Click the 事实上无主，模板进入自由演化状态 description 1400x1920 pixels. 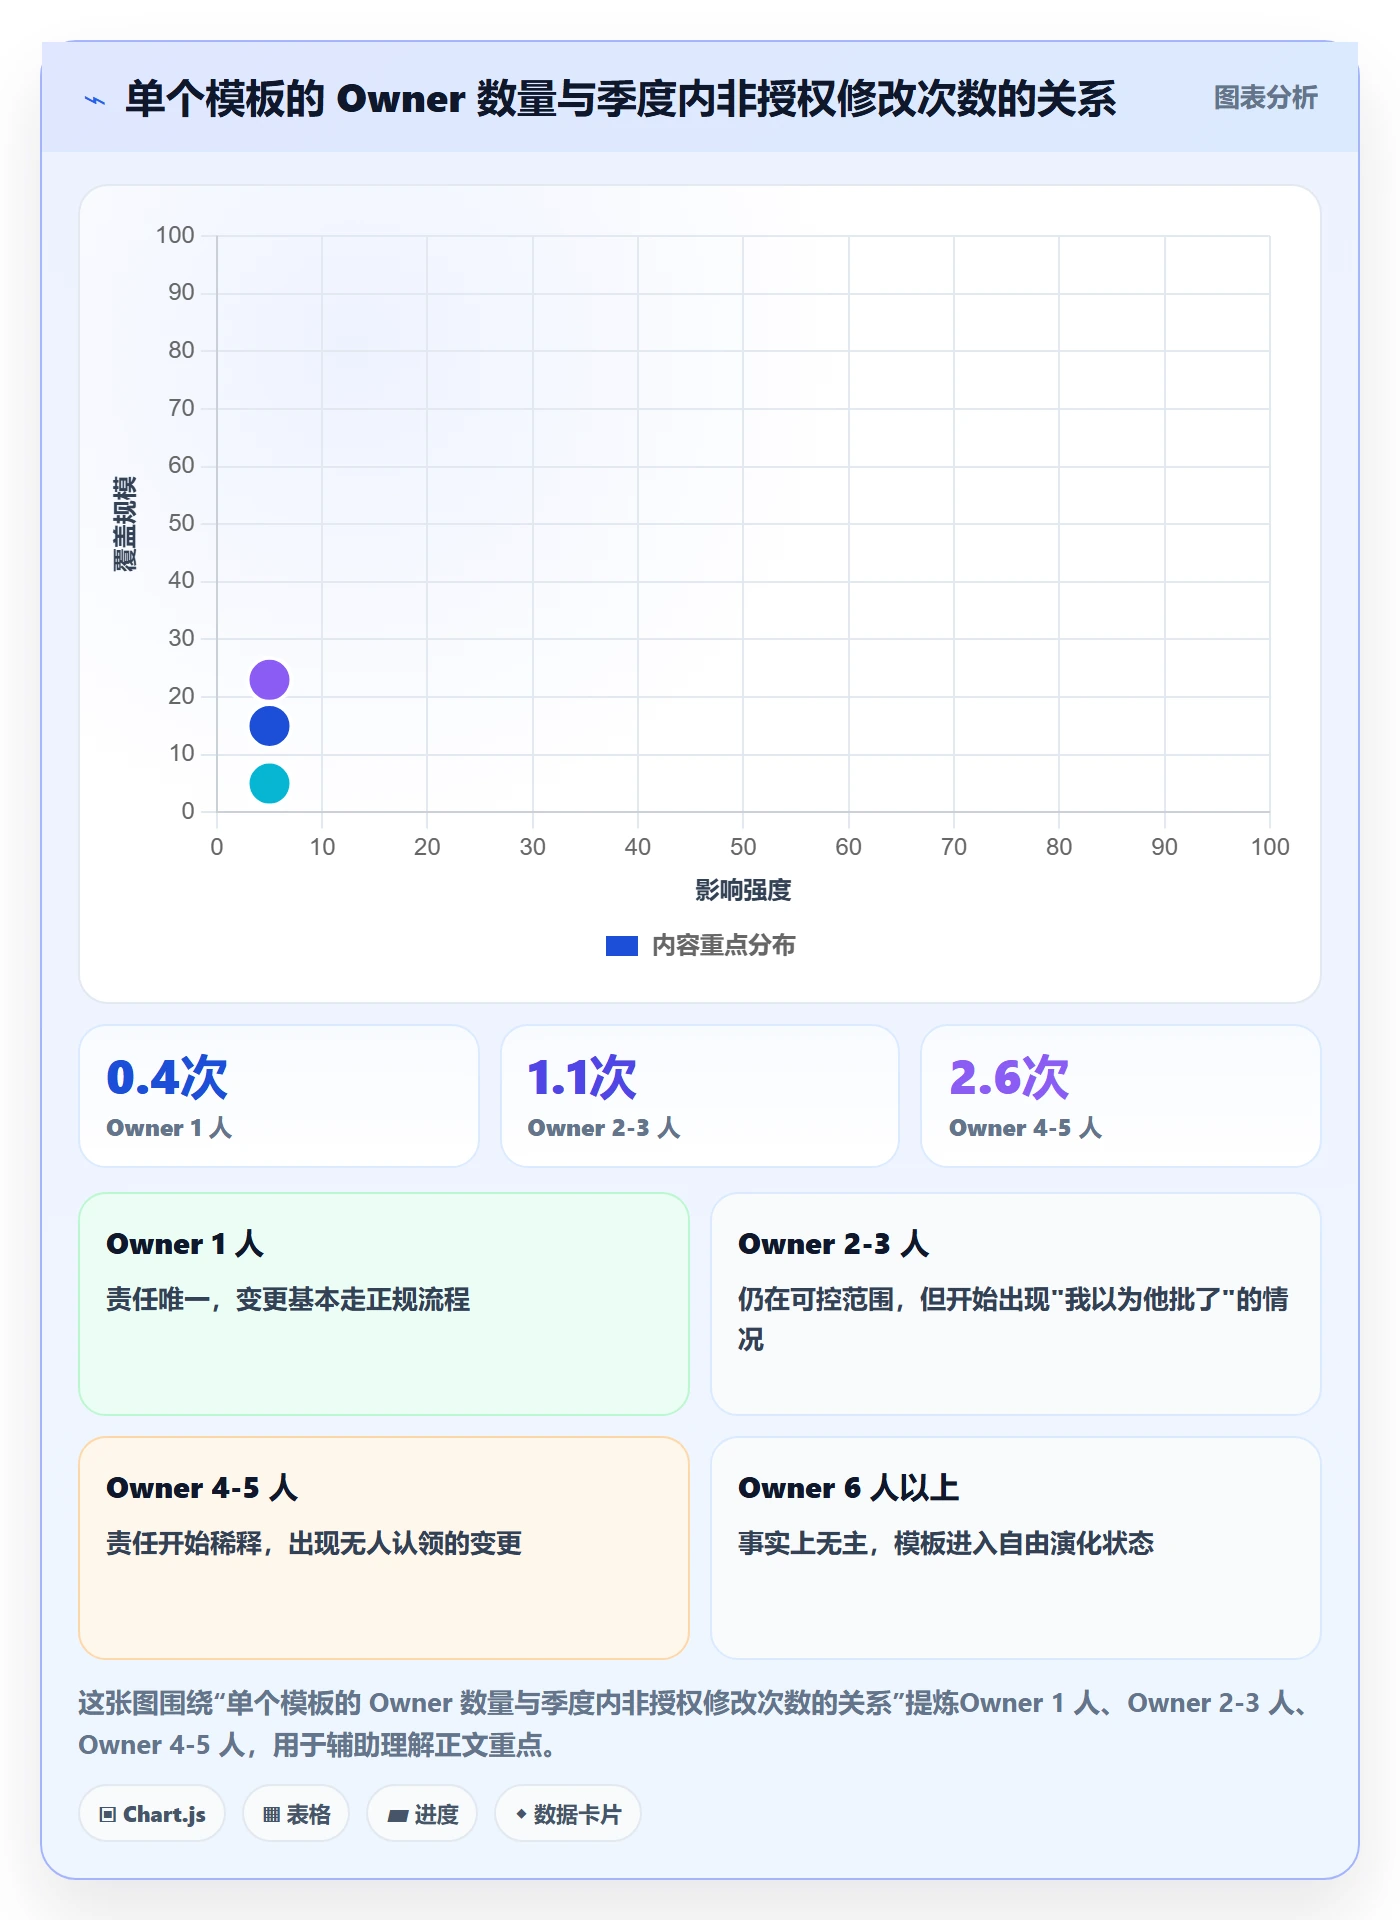pyautogui.click(x=946, y=1543)
